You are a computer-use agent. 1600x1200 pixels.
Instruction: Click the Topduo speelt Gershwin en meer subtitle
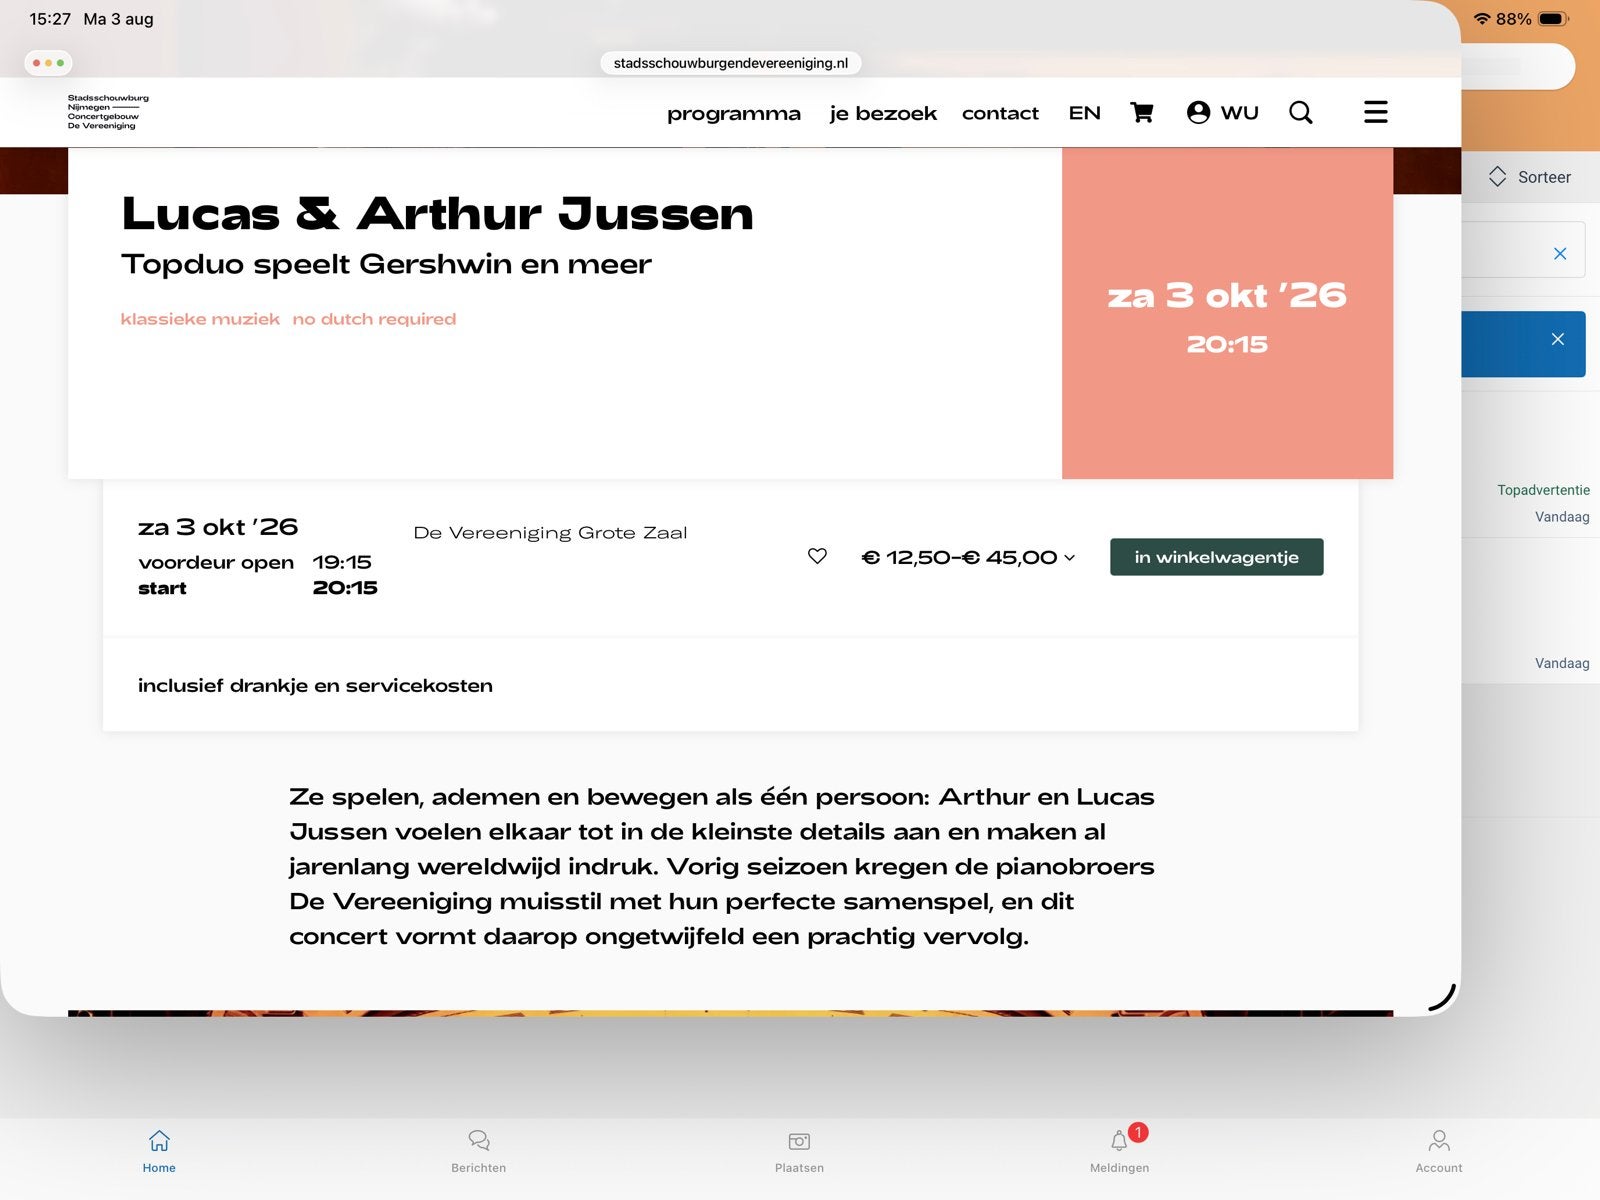click(386, 264)
